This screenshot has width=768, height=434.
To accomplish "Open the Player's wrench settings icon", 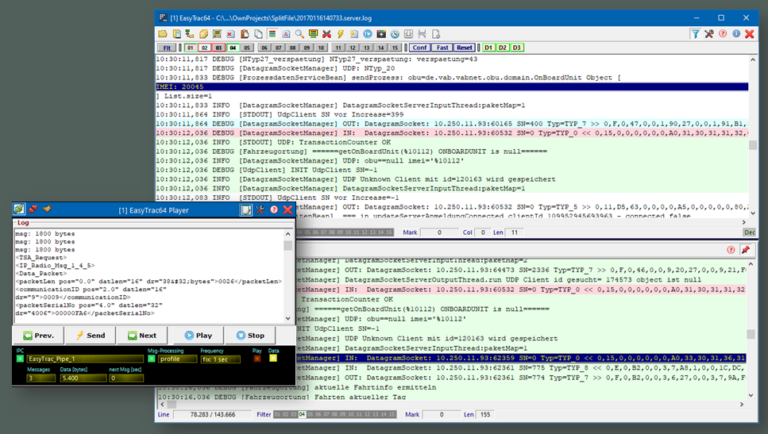I will pos(261,209).
